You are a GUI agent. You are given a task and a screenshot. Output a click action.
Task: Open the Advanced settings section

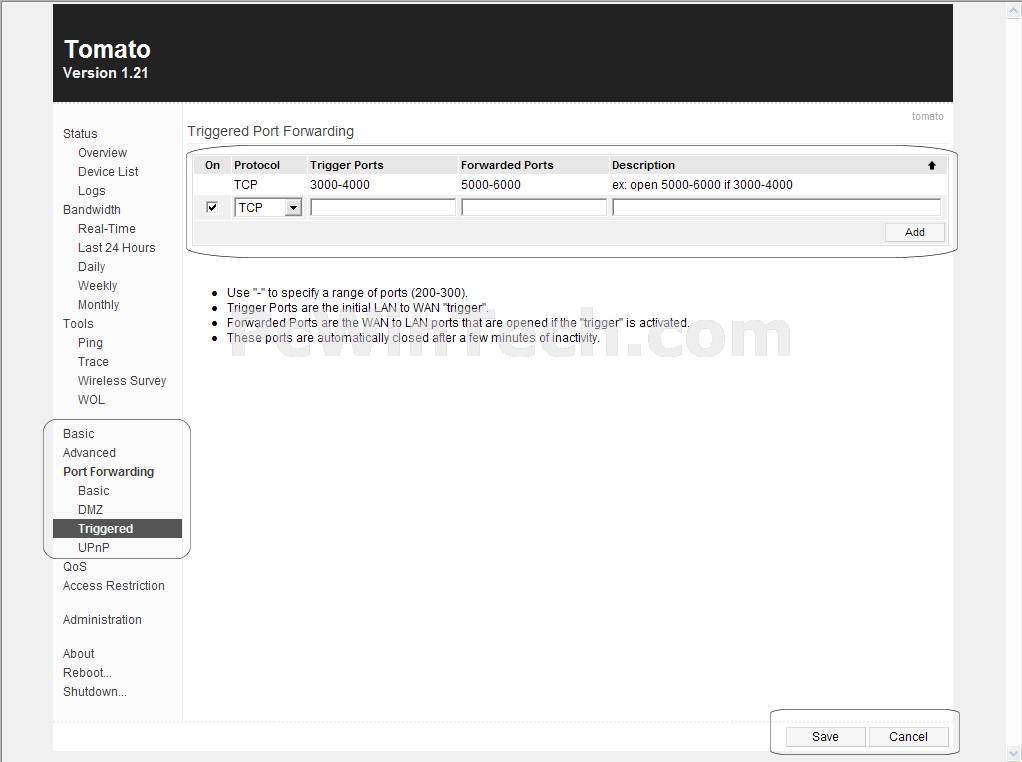point(89,452)
